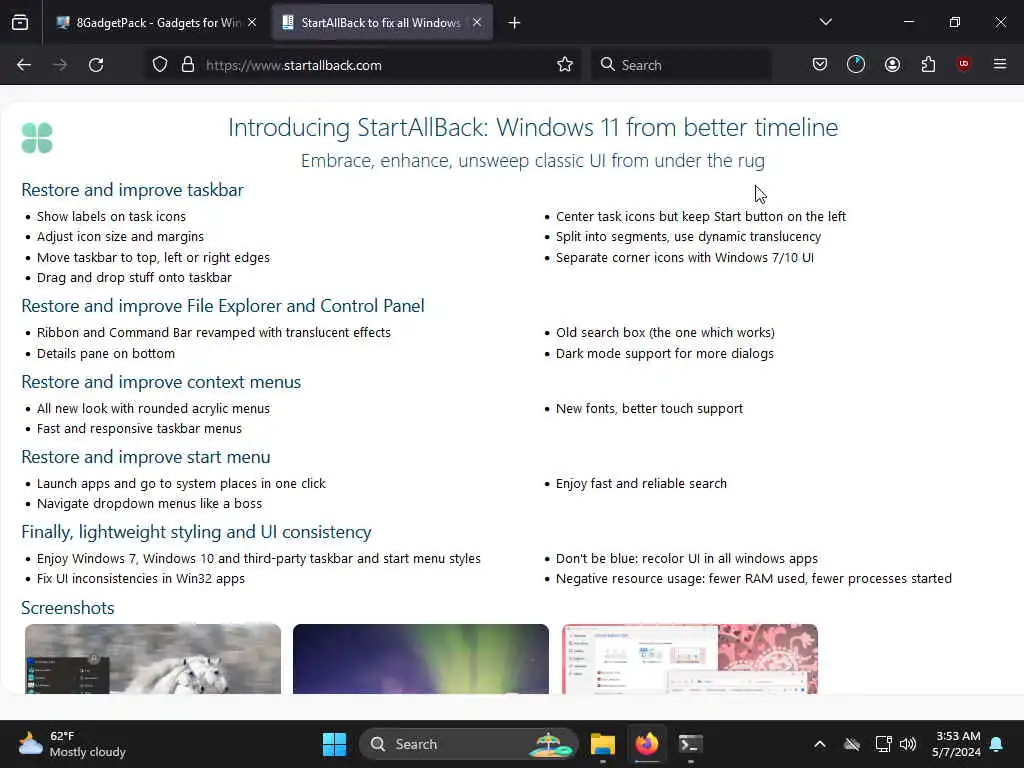Open the Windows Start menu
The width and height of the screenshot is (1024, 768).
tap(334, 744)
